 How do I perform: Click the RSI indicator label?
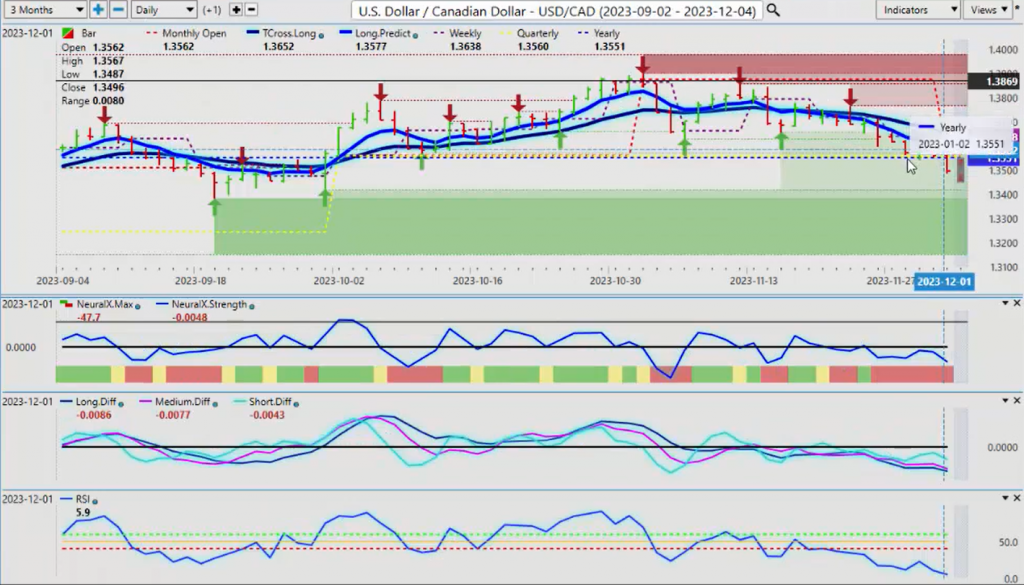click(83, 499)
